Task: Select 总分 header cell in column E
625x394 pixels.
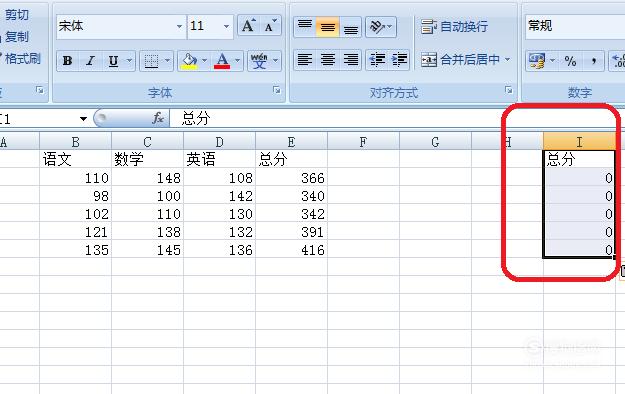Action: pos(291,160)
